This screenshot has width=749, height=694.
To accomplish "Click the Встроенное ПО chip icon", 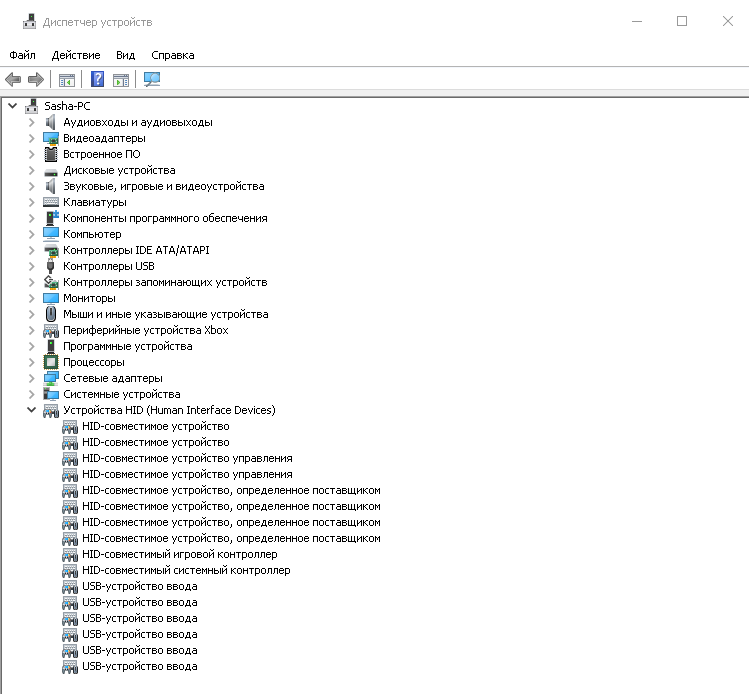I will 51,154.
